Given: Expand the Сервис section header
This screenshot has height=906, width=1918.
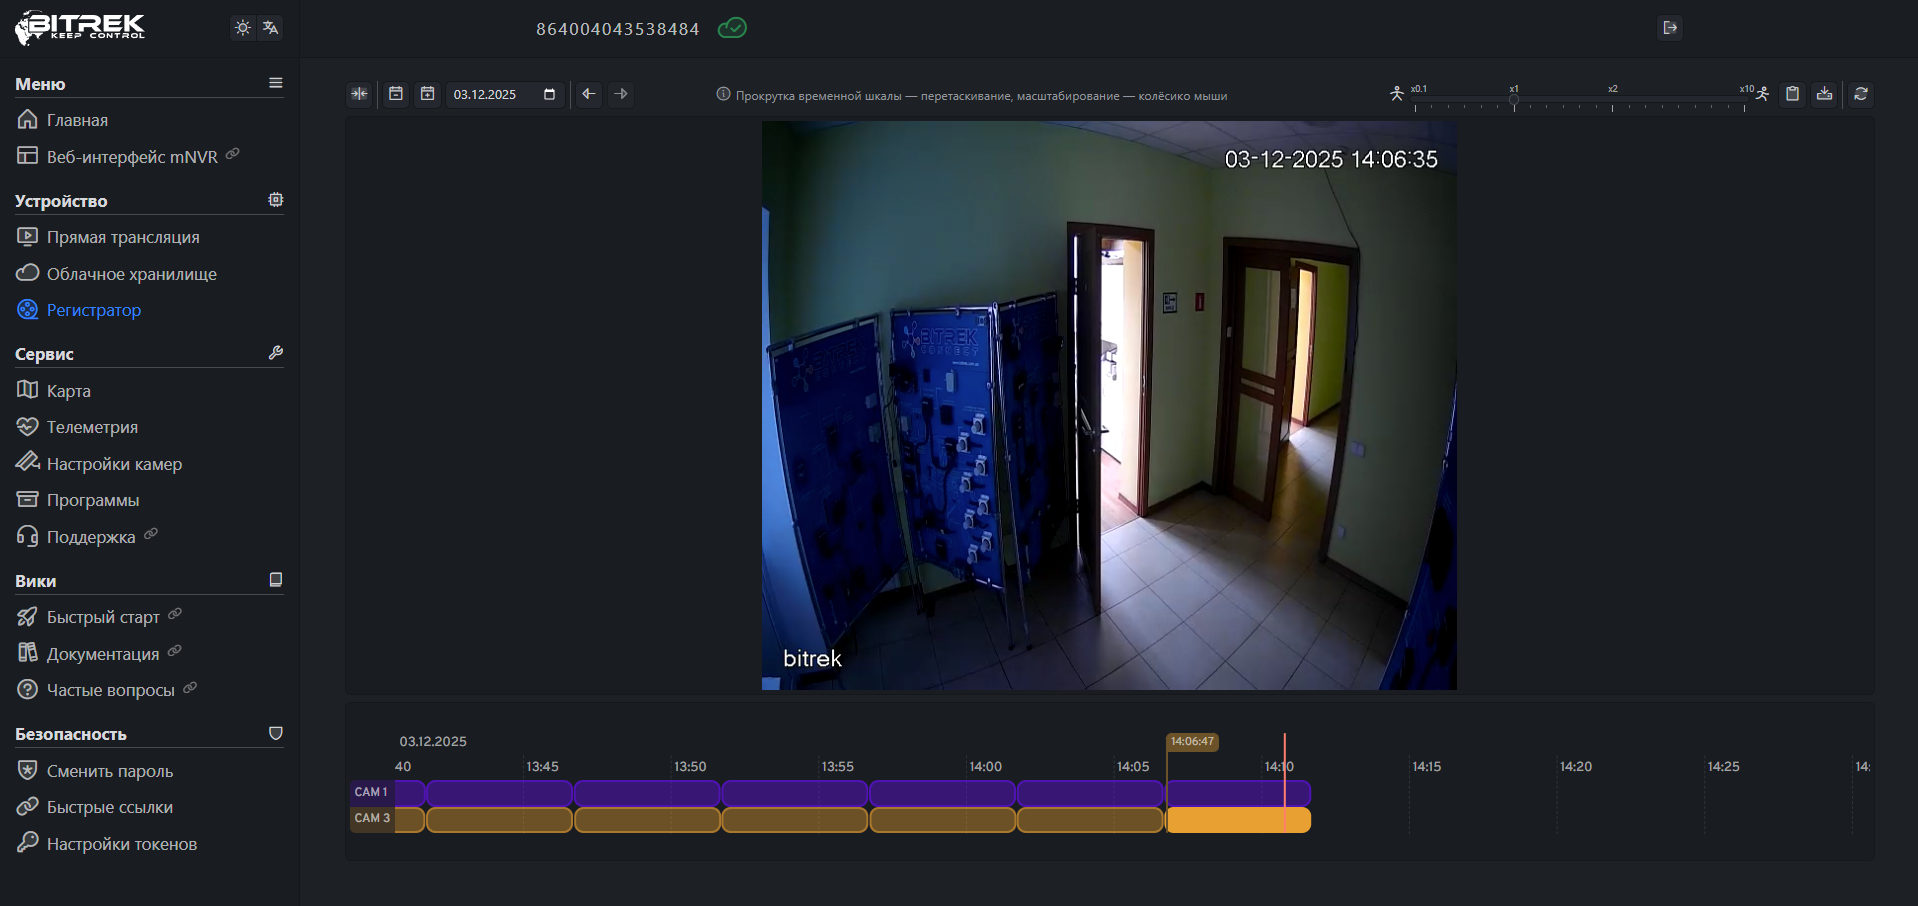Looking at the screenshot, I should tap(44, 354).
